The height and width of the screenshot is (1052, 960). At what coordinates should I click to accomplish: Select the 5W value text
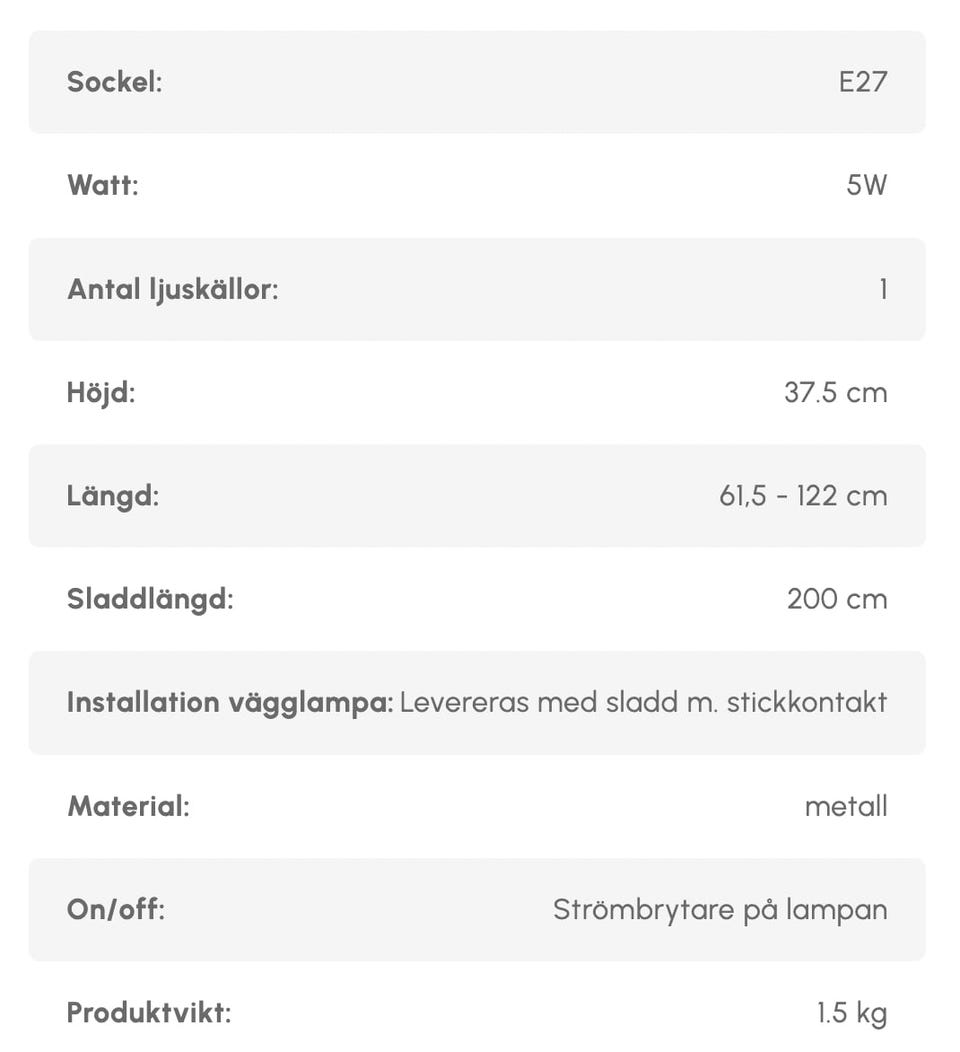point(866,185)
